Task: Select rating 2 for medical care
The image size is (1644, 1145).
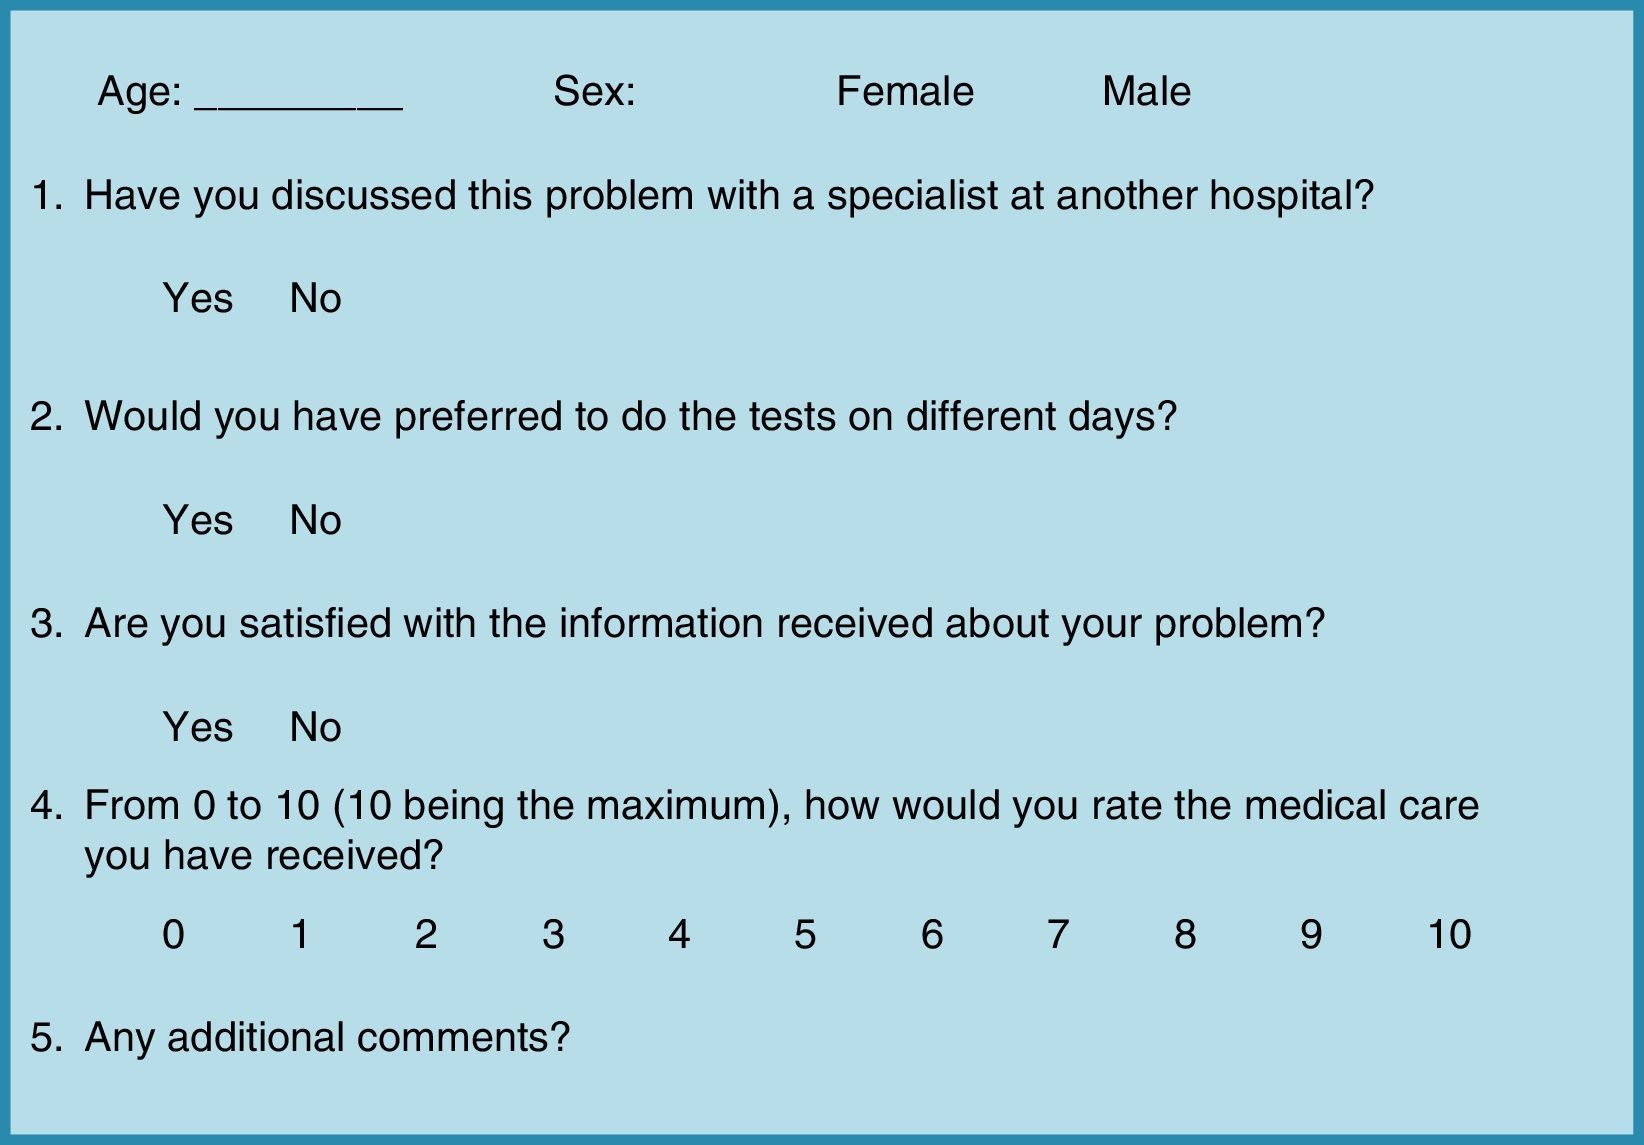Action: click(426, 935)
